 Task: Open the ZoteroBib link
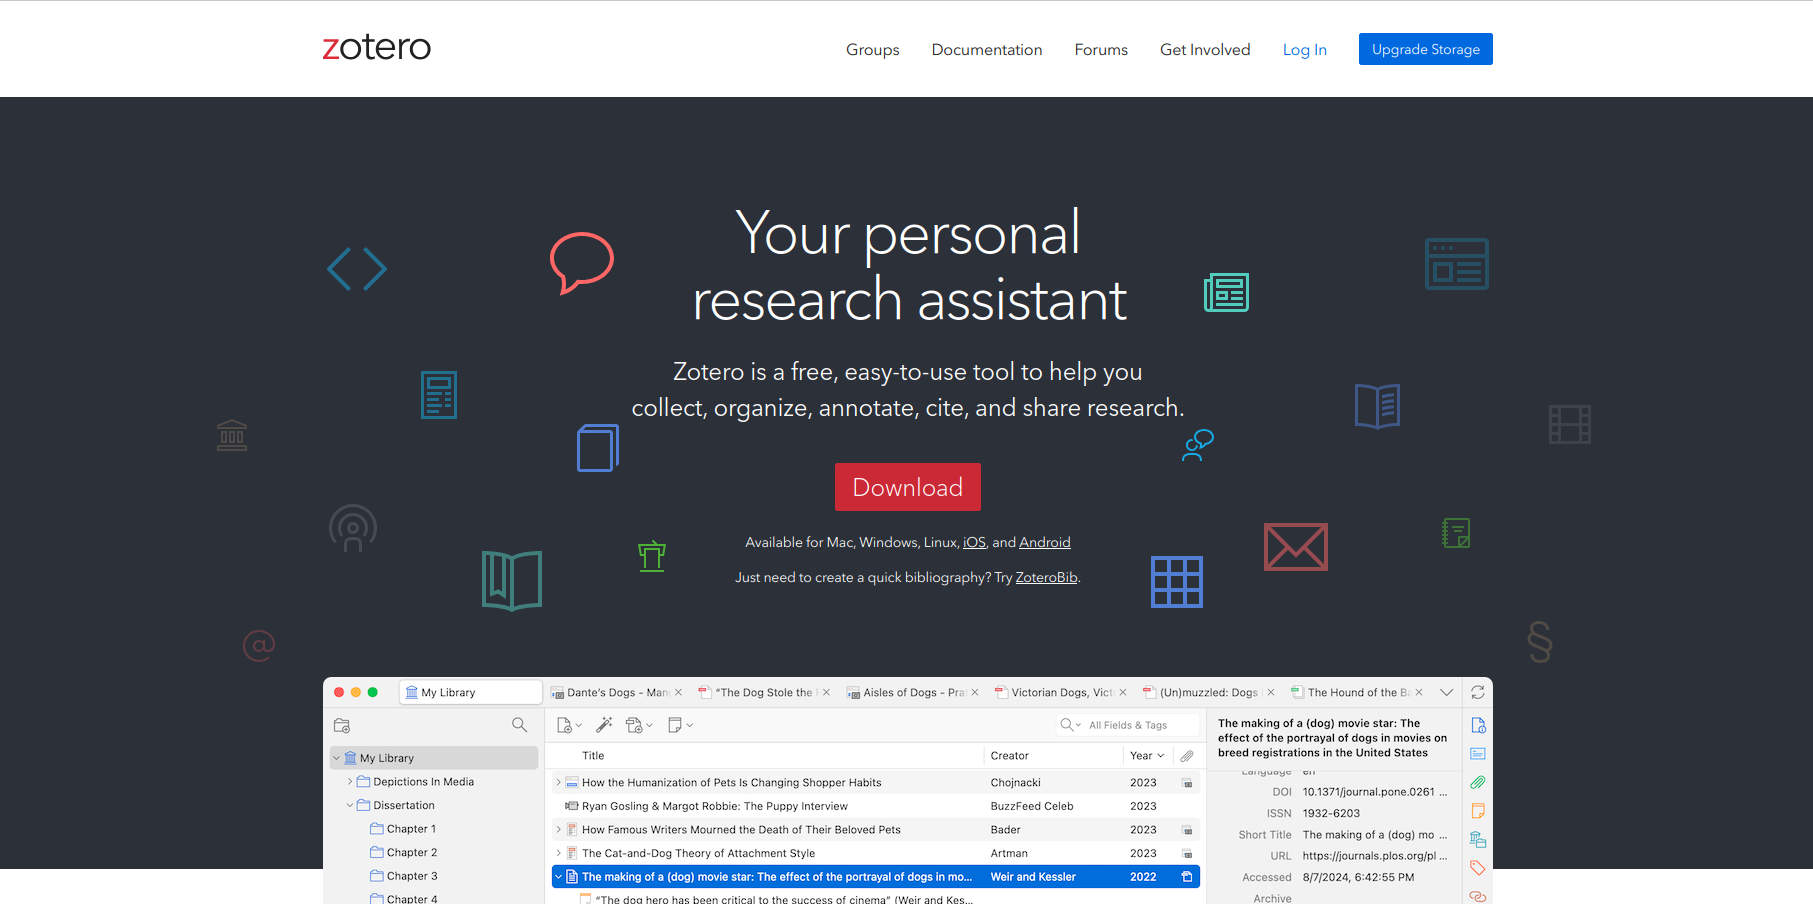tap(1046, 577)
